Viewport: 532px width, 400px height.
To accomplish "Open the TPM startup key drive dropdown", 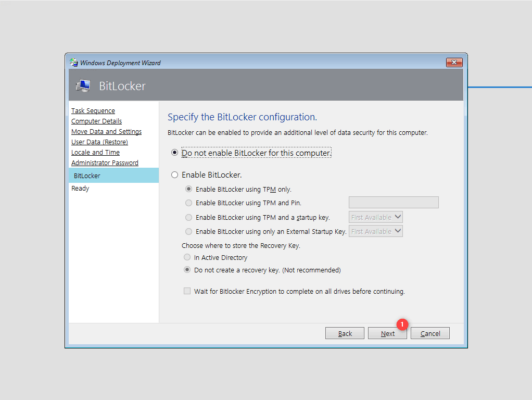I will coord(376,217).
